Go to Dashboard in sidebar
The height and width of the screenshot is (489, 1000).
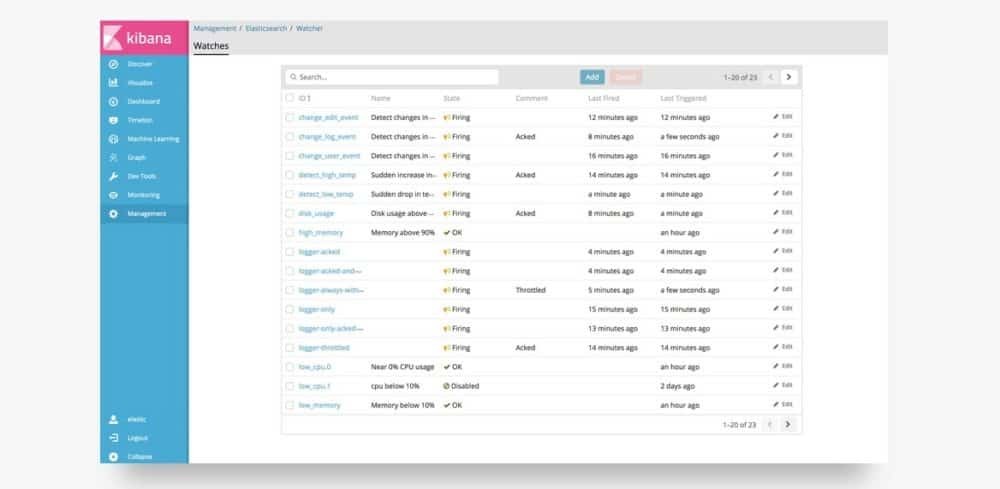click(x=143, y=101)
